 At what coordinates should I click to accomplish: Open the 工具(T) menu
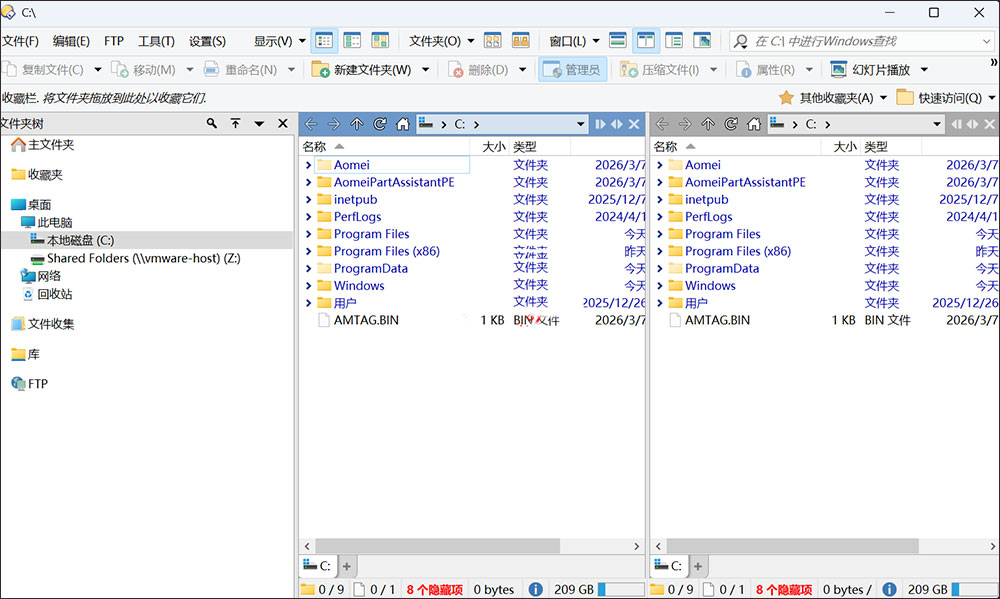pyautogui.click(x=156, y=41)
